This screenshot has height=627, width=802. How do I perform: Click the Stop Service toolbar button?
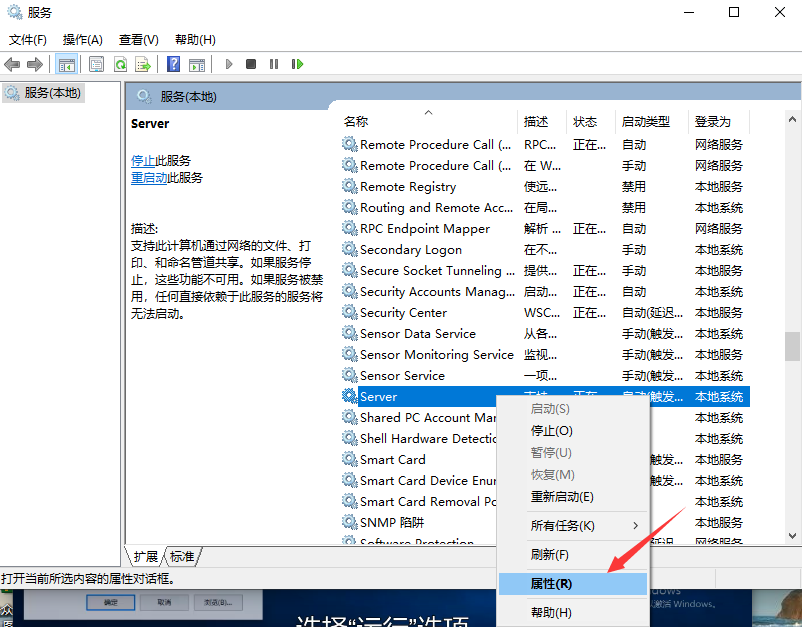click(251, 64)
